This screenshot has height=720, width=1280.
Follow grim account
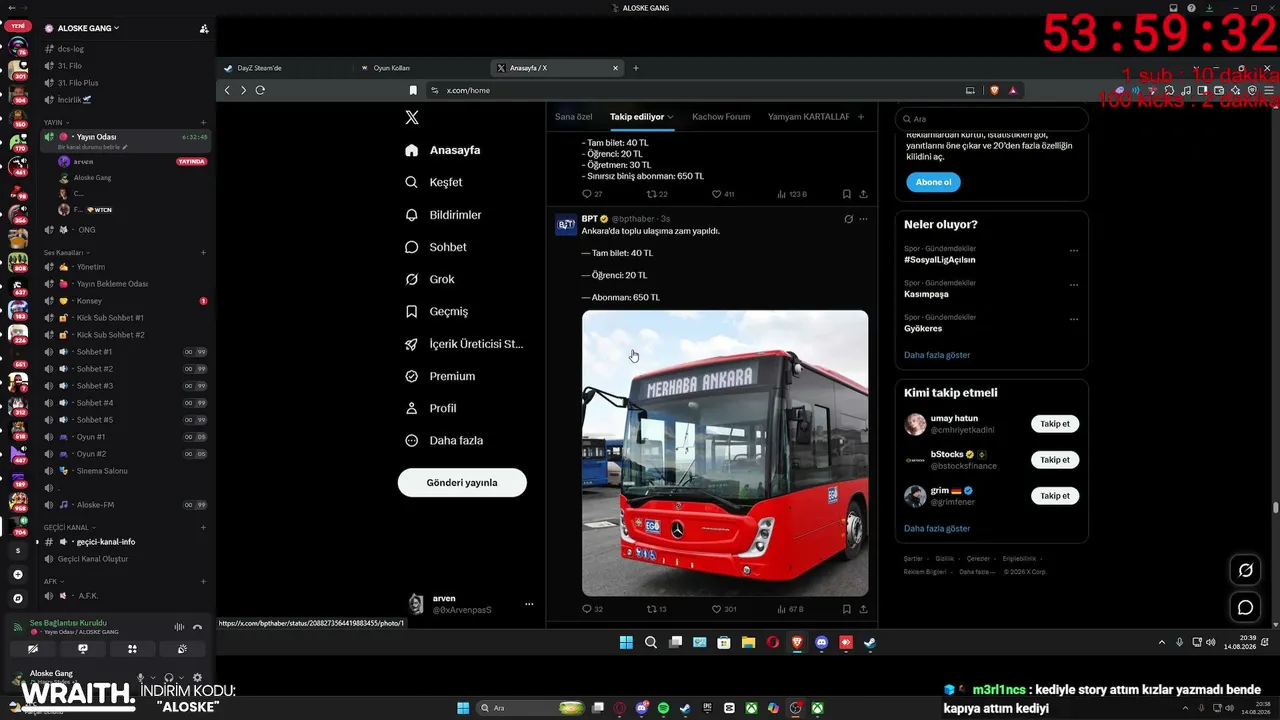(x=1055, y=496)
